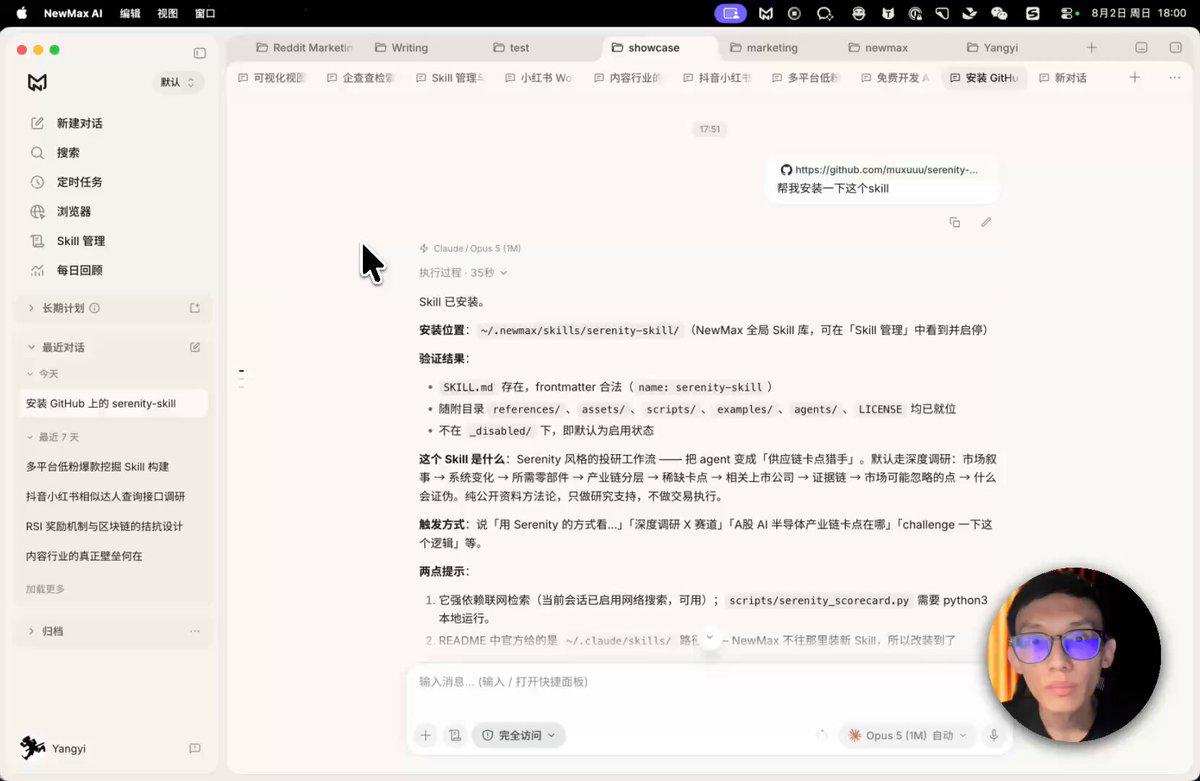
Task: Click the microphone voice input icon
Action: (x=994, y=735)
